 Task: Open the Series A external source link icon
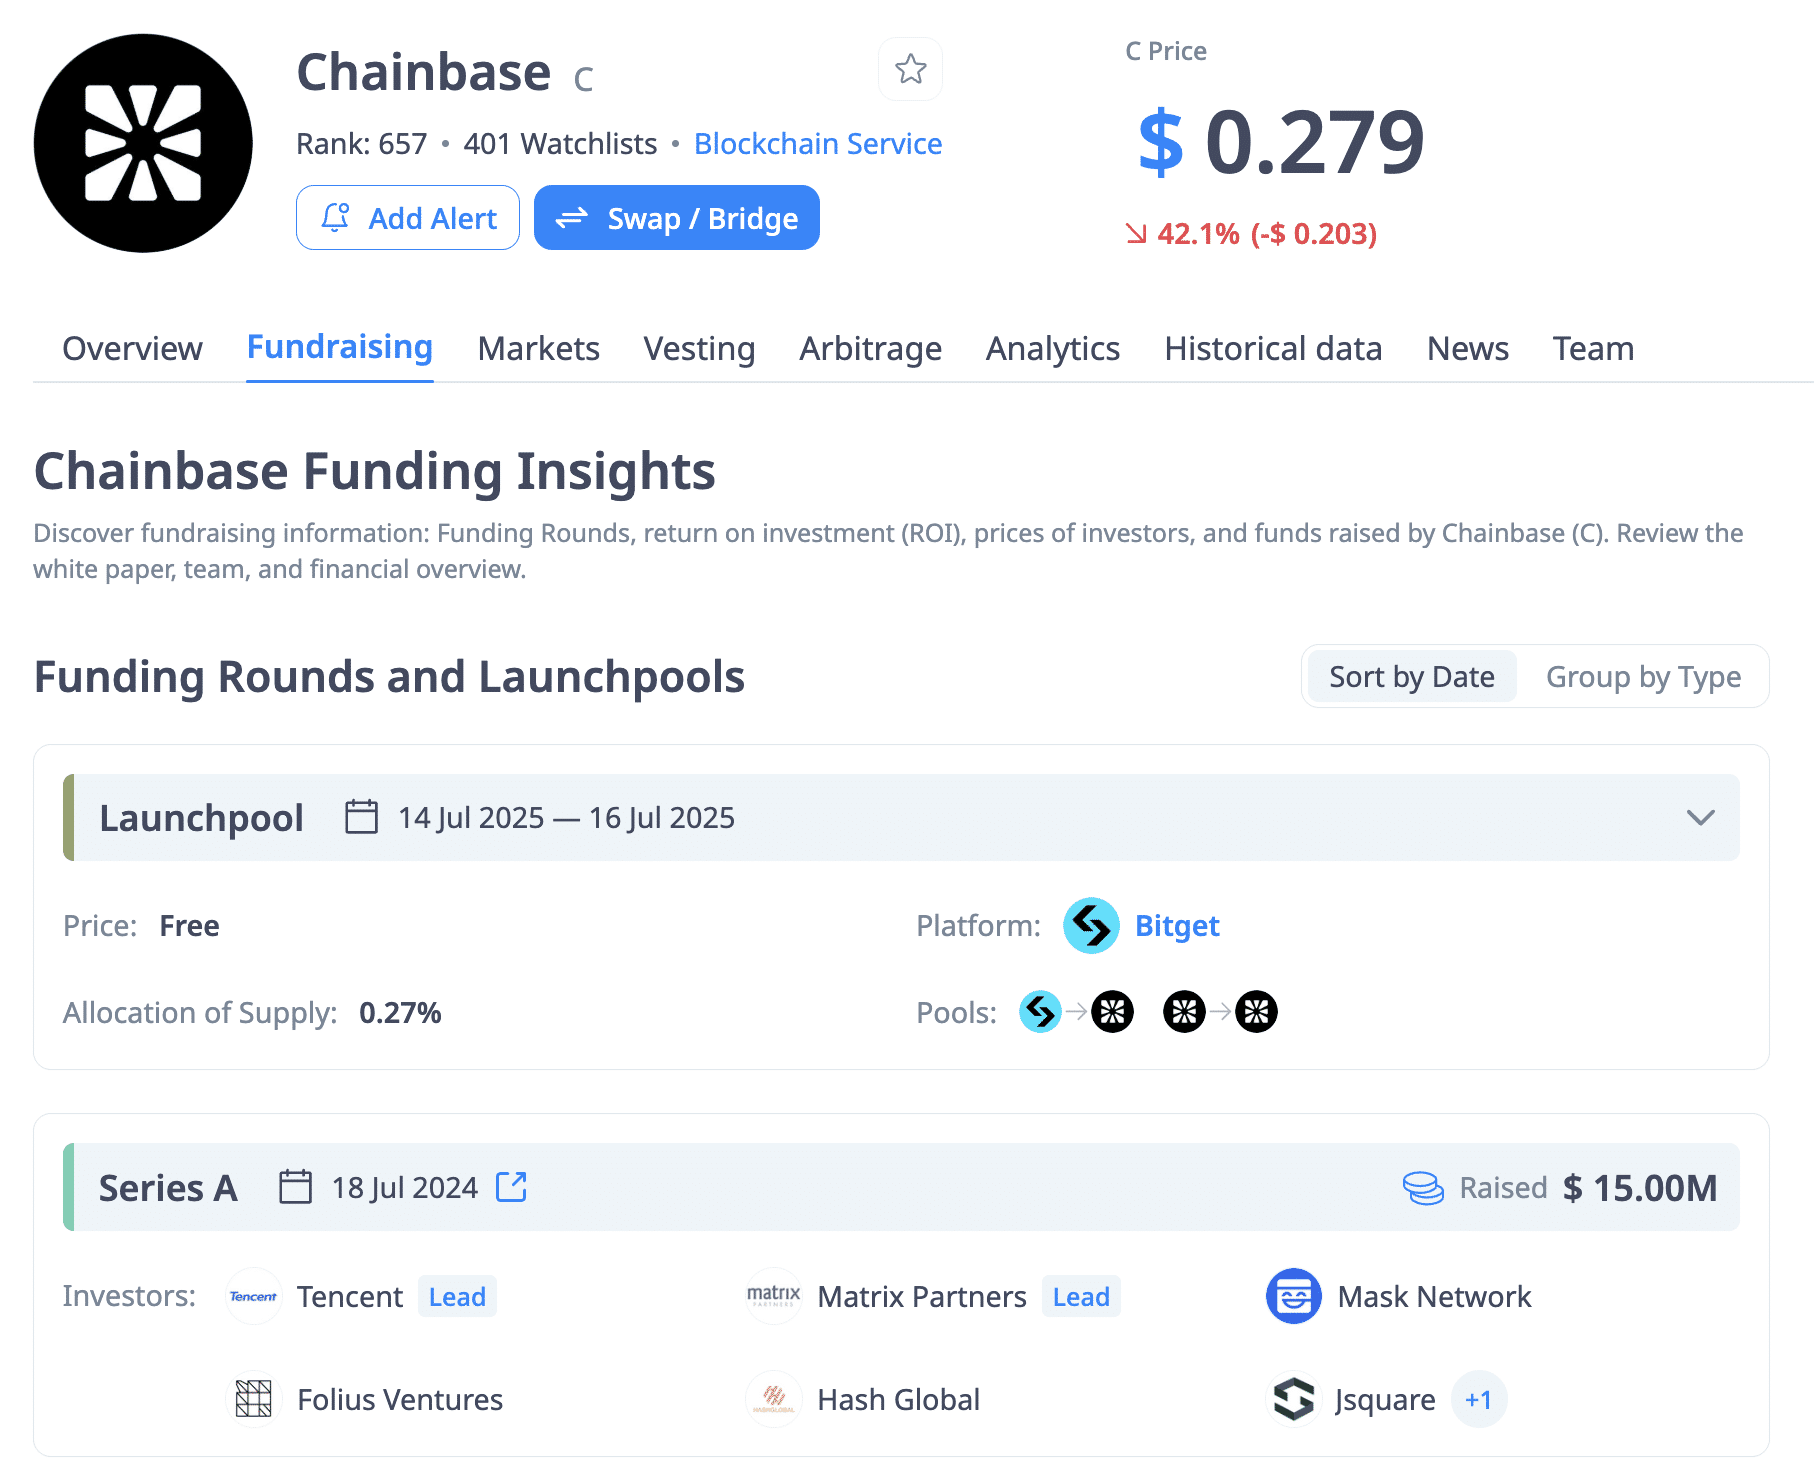[512, 1187]
